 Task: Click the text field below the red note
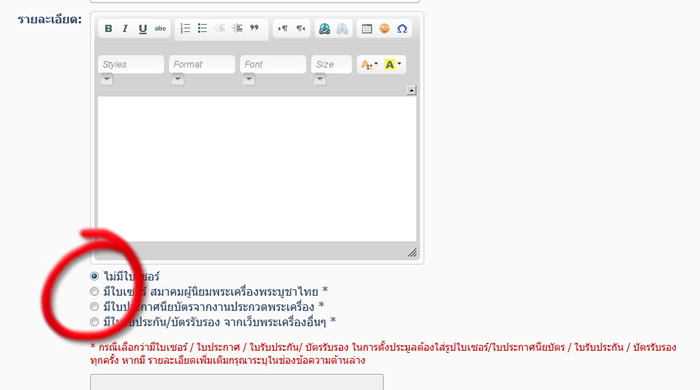coord(237,382)
